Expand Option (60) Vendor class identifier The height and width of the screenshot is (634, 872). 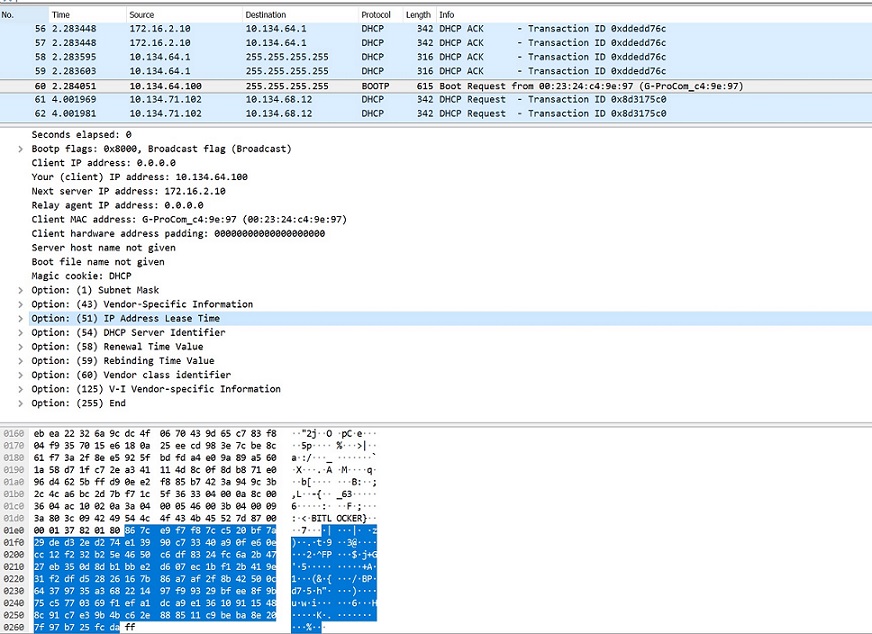click(x=20, y=375)
